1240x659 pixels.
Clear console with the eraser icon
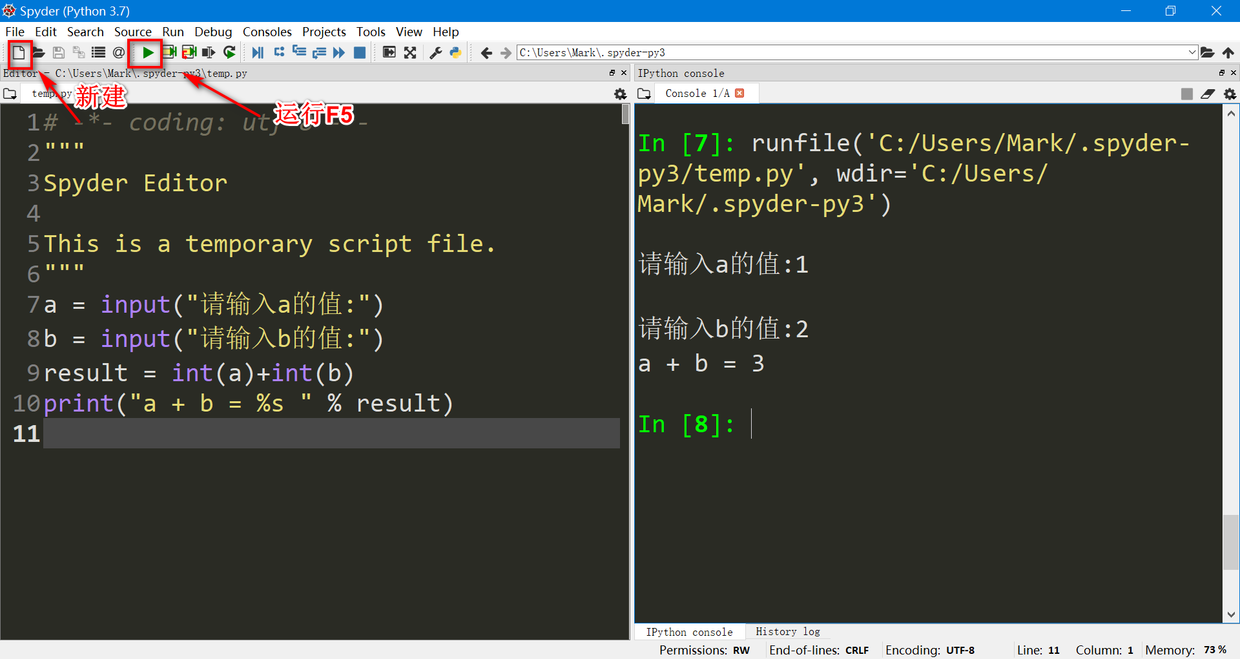point(1206,93)
